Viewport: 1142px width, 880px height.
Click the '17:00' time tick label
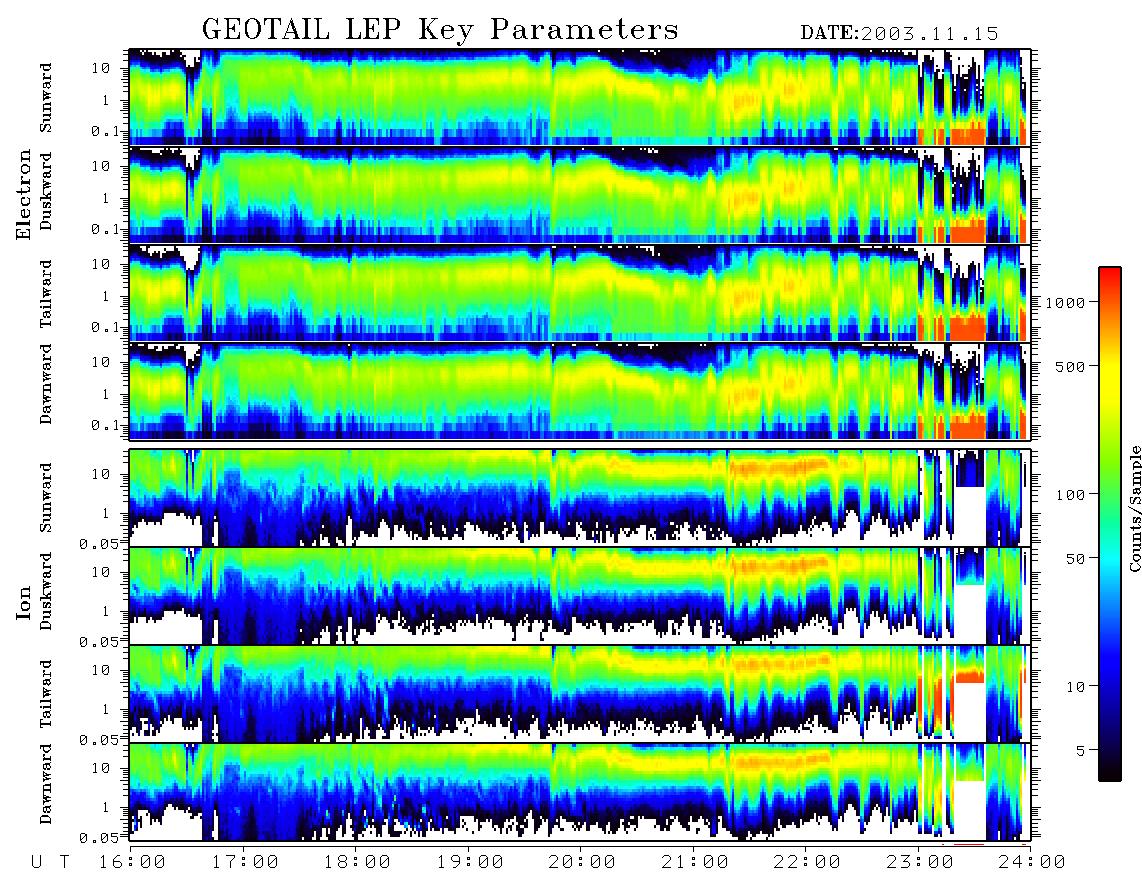(245, 863)
